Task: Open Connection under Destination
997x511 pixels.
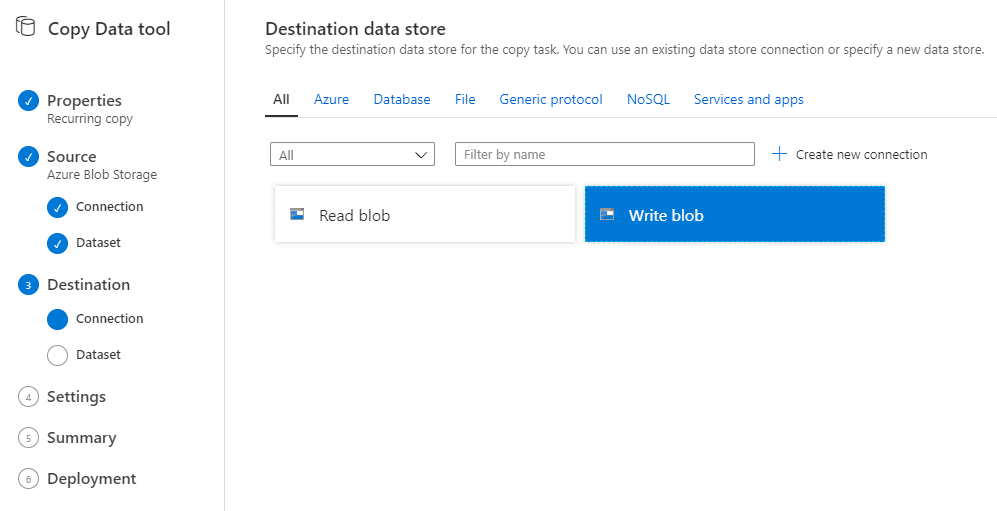Action: click(x=109, y=318)
